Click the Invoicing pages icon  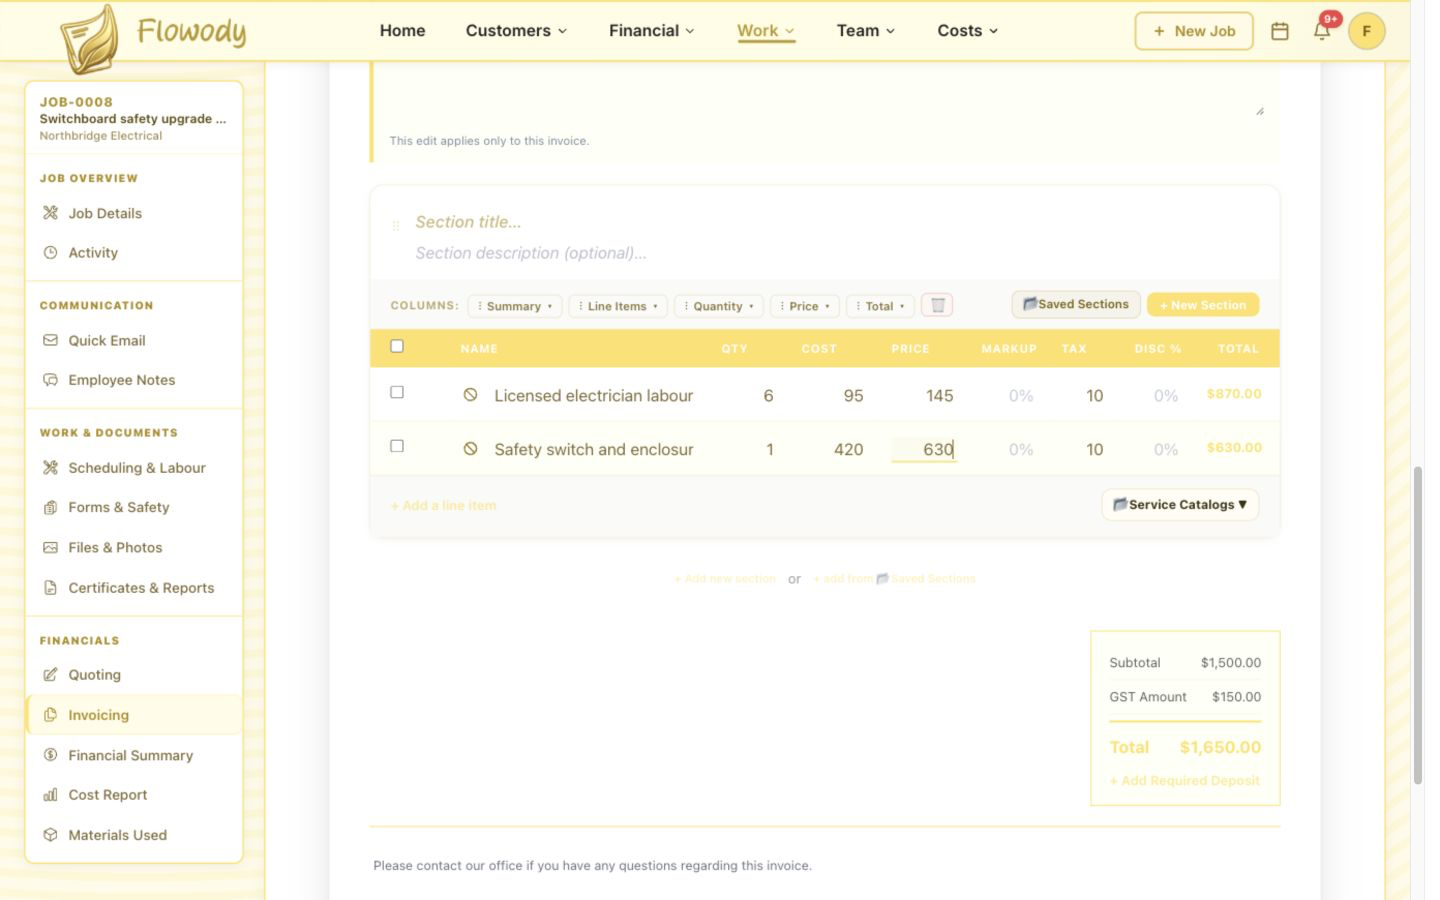tap(50, 715)
